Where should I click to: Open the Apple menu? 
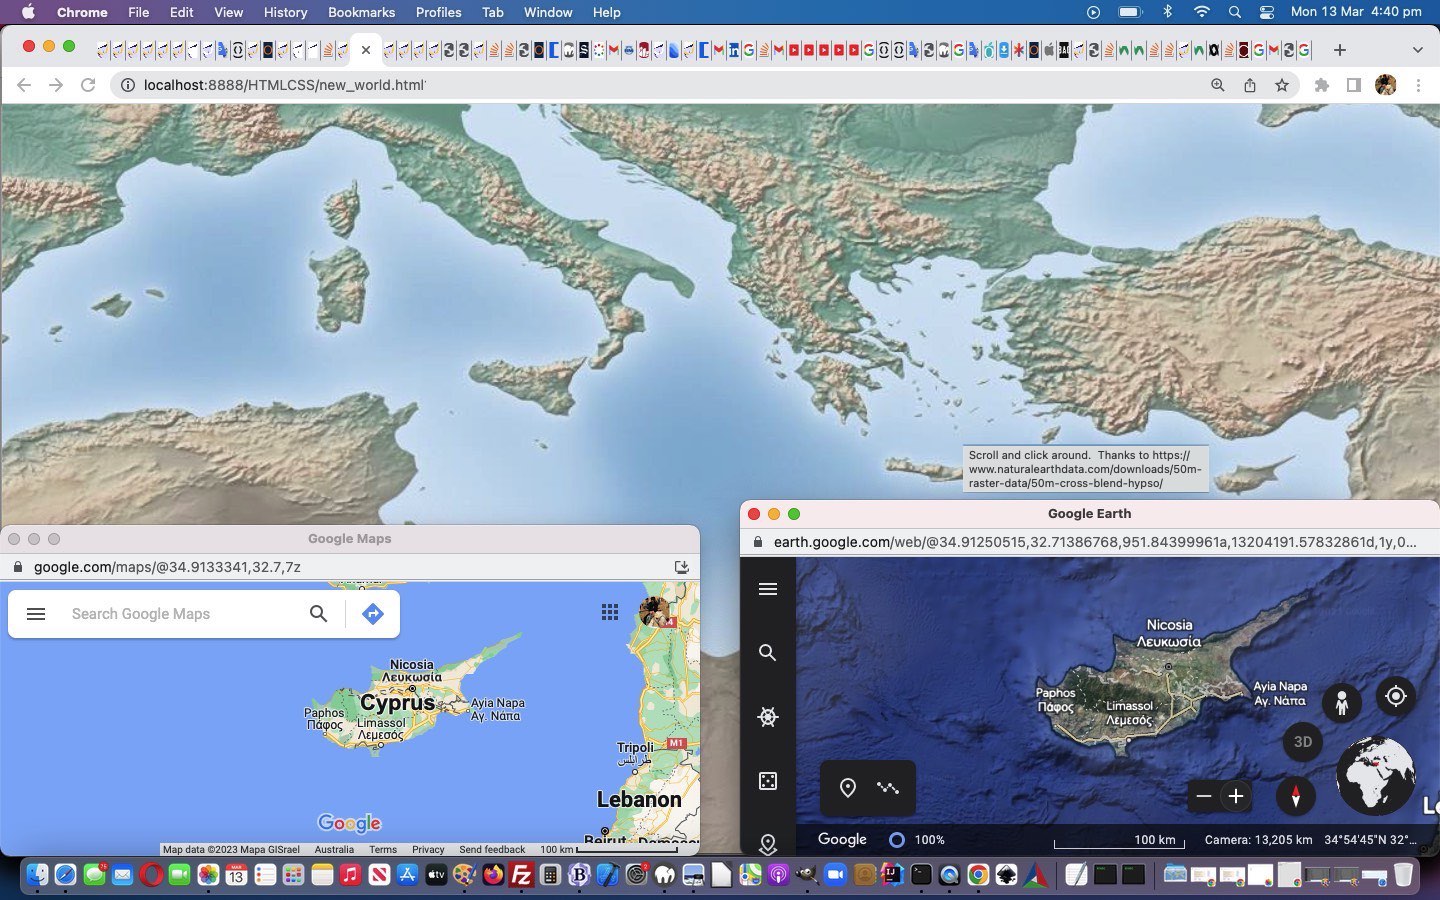(28, 12)
